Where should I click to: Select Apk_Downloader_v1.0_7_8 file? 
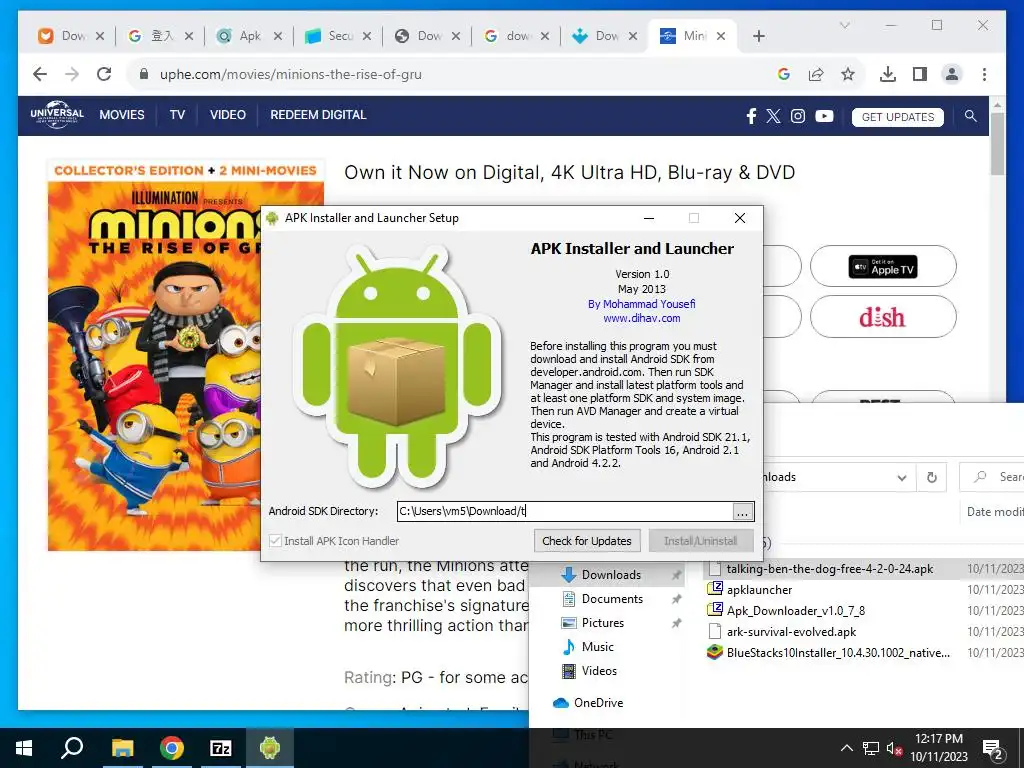click(795, 611)
